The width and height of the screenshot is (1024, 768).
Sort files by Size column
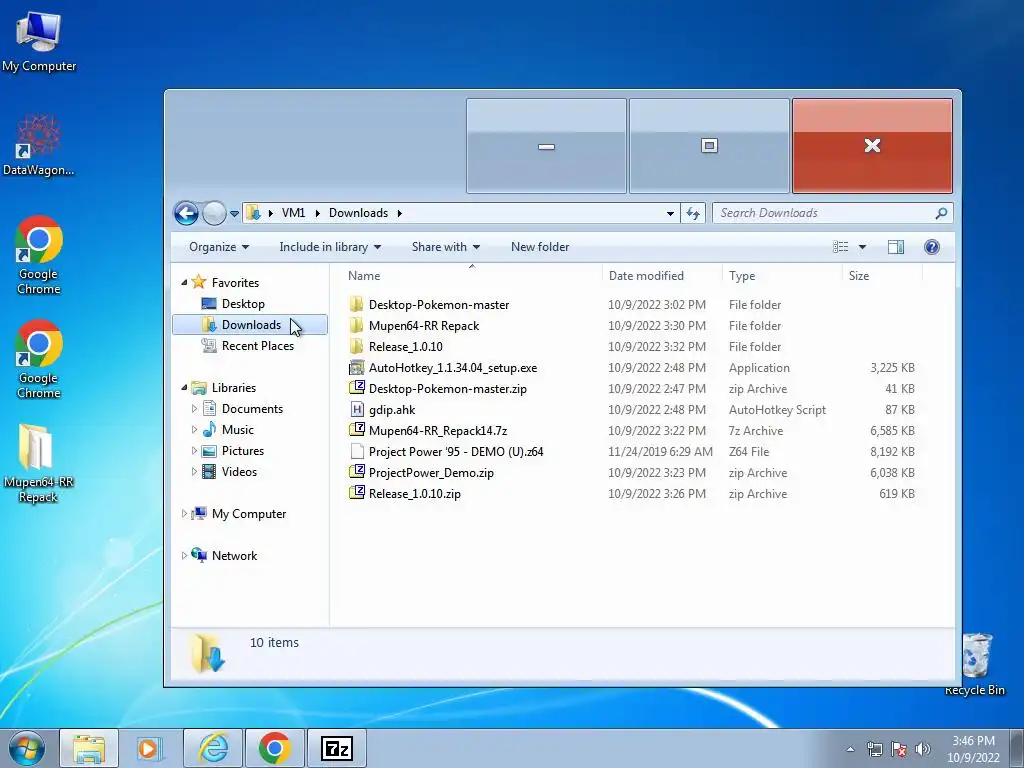(x=882, y=276)
